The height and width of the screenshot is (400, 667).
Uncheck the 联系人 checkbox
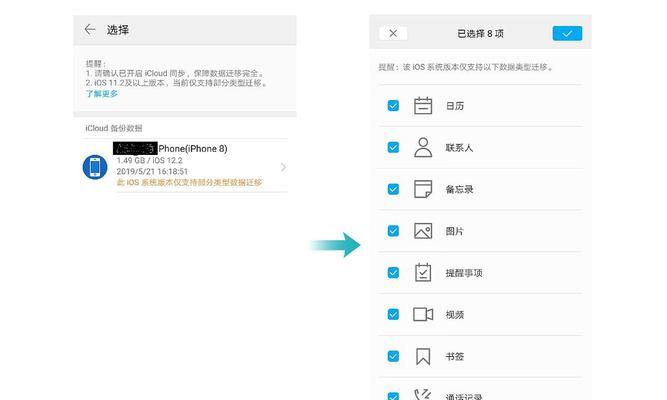tap(393, 147)
